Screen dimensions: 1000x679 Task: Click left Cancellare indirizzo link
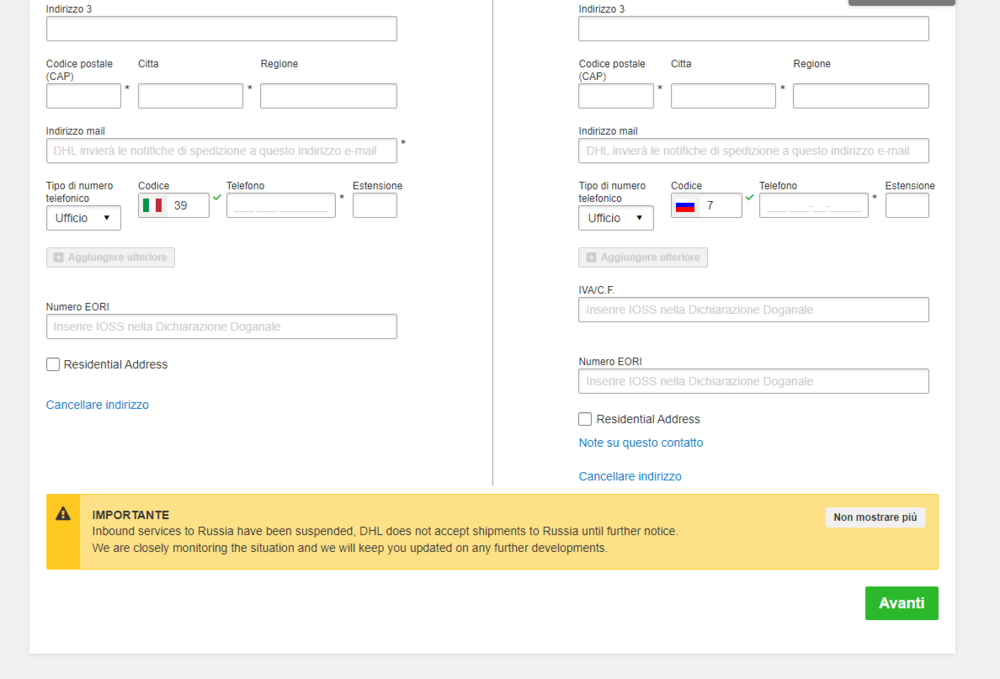[x=97, y=405]
